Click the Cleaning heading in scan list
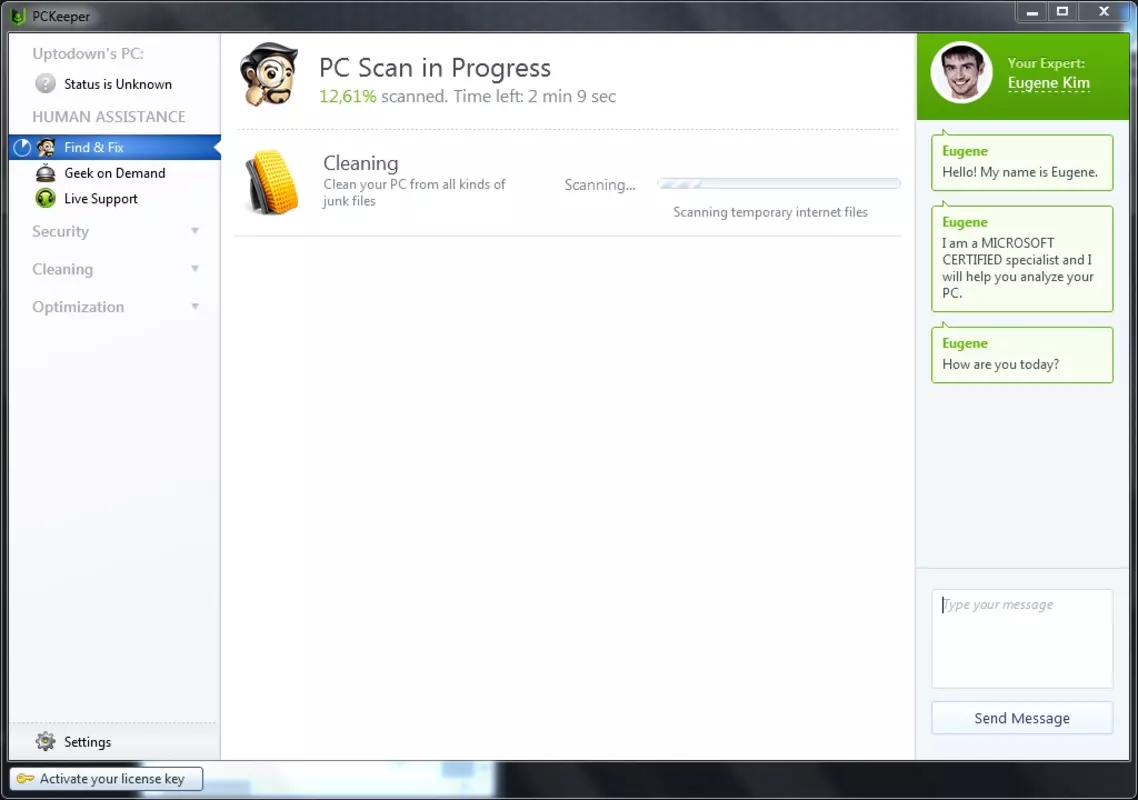Screen dimensions: 1138x800 tap(361, 163)
